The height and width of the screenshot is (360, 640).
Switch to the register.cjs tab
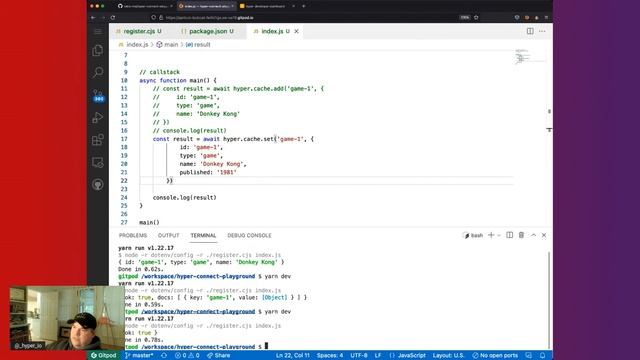pos(139,31)
